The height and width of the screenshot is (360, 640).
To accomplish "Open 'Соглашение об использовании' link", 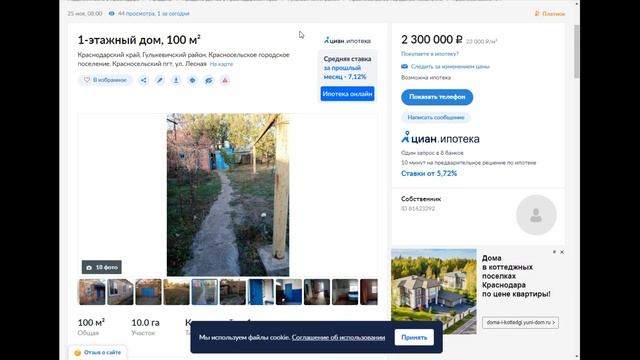I will tap(338, 338).
